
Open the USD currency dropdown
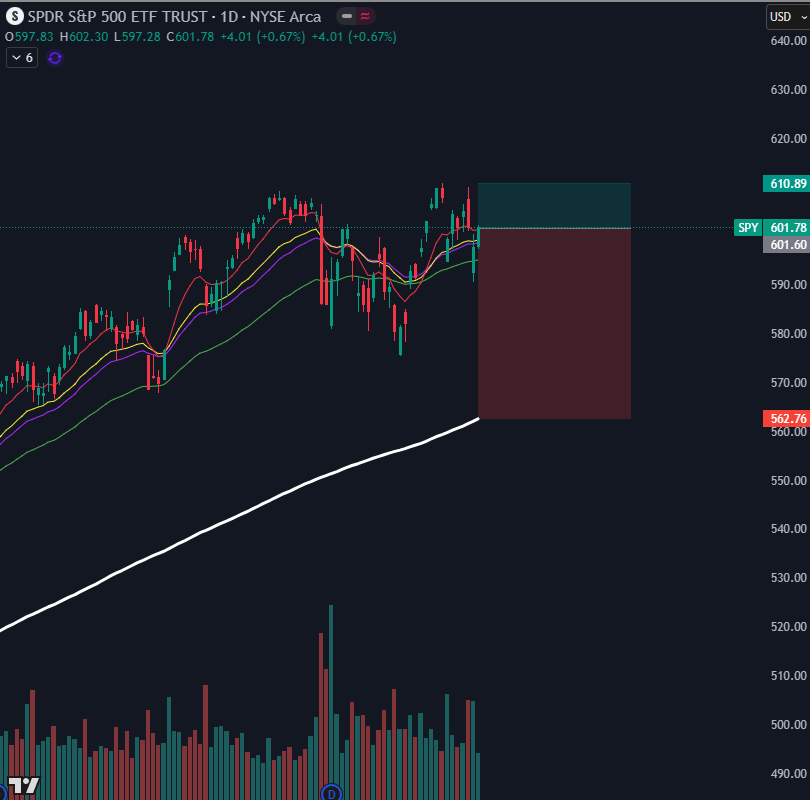[x=788, y=17]
